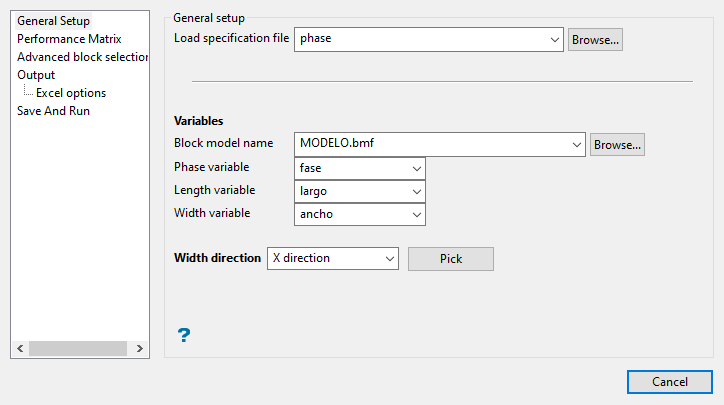Click right arrow of tree scrollbar

click(x=138, y=349)
